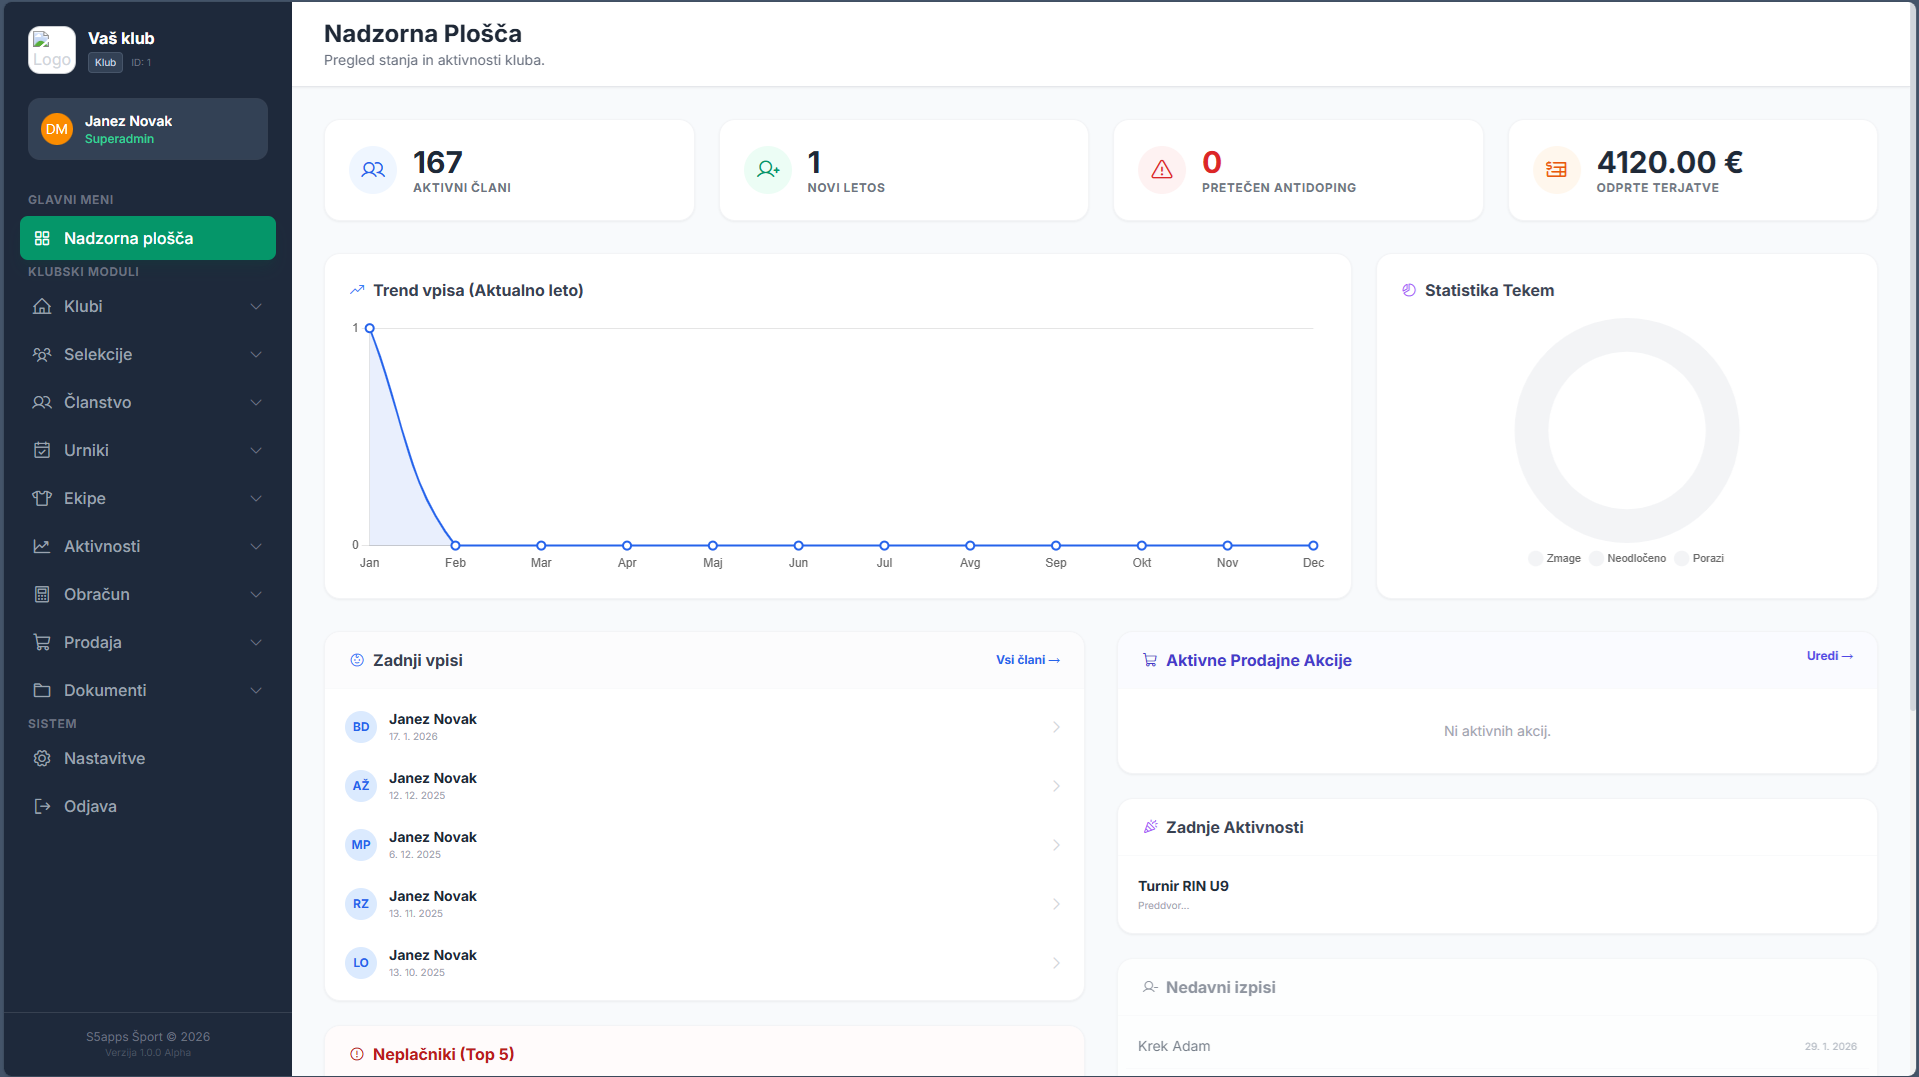The height and width of the screenshot is (1077, 1919).
Task: Expand the Članstvo menu chevron
Action: pyautogui.click(x=256, y=403)
